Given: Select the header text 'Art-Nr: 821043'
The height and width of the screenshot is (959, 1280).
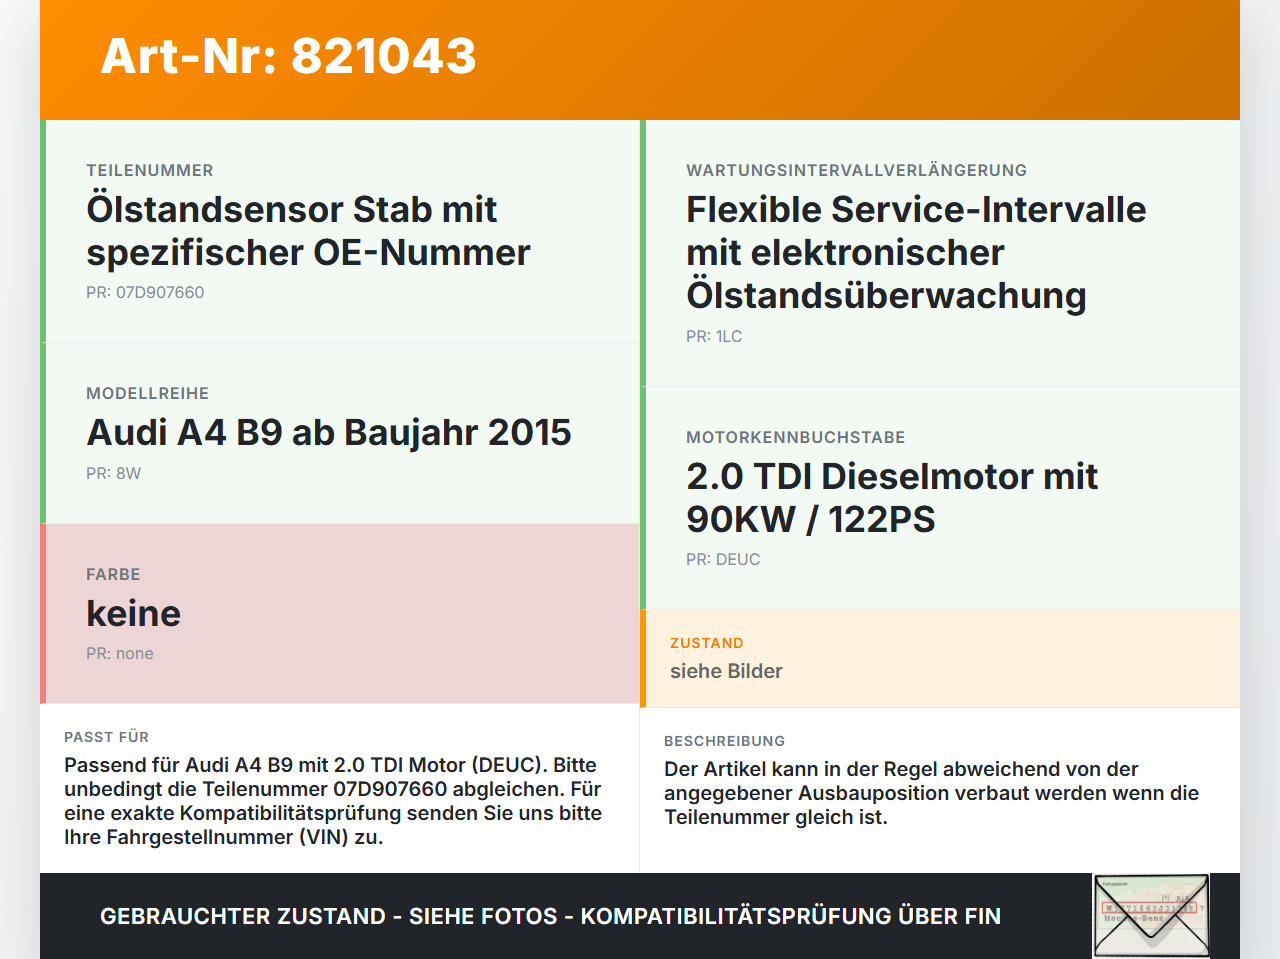Looking at the screenshot, I should click(288, 56).
